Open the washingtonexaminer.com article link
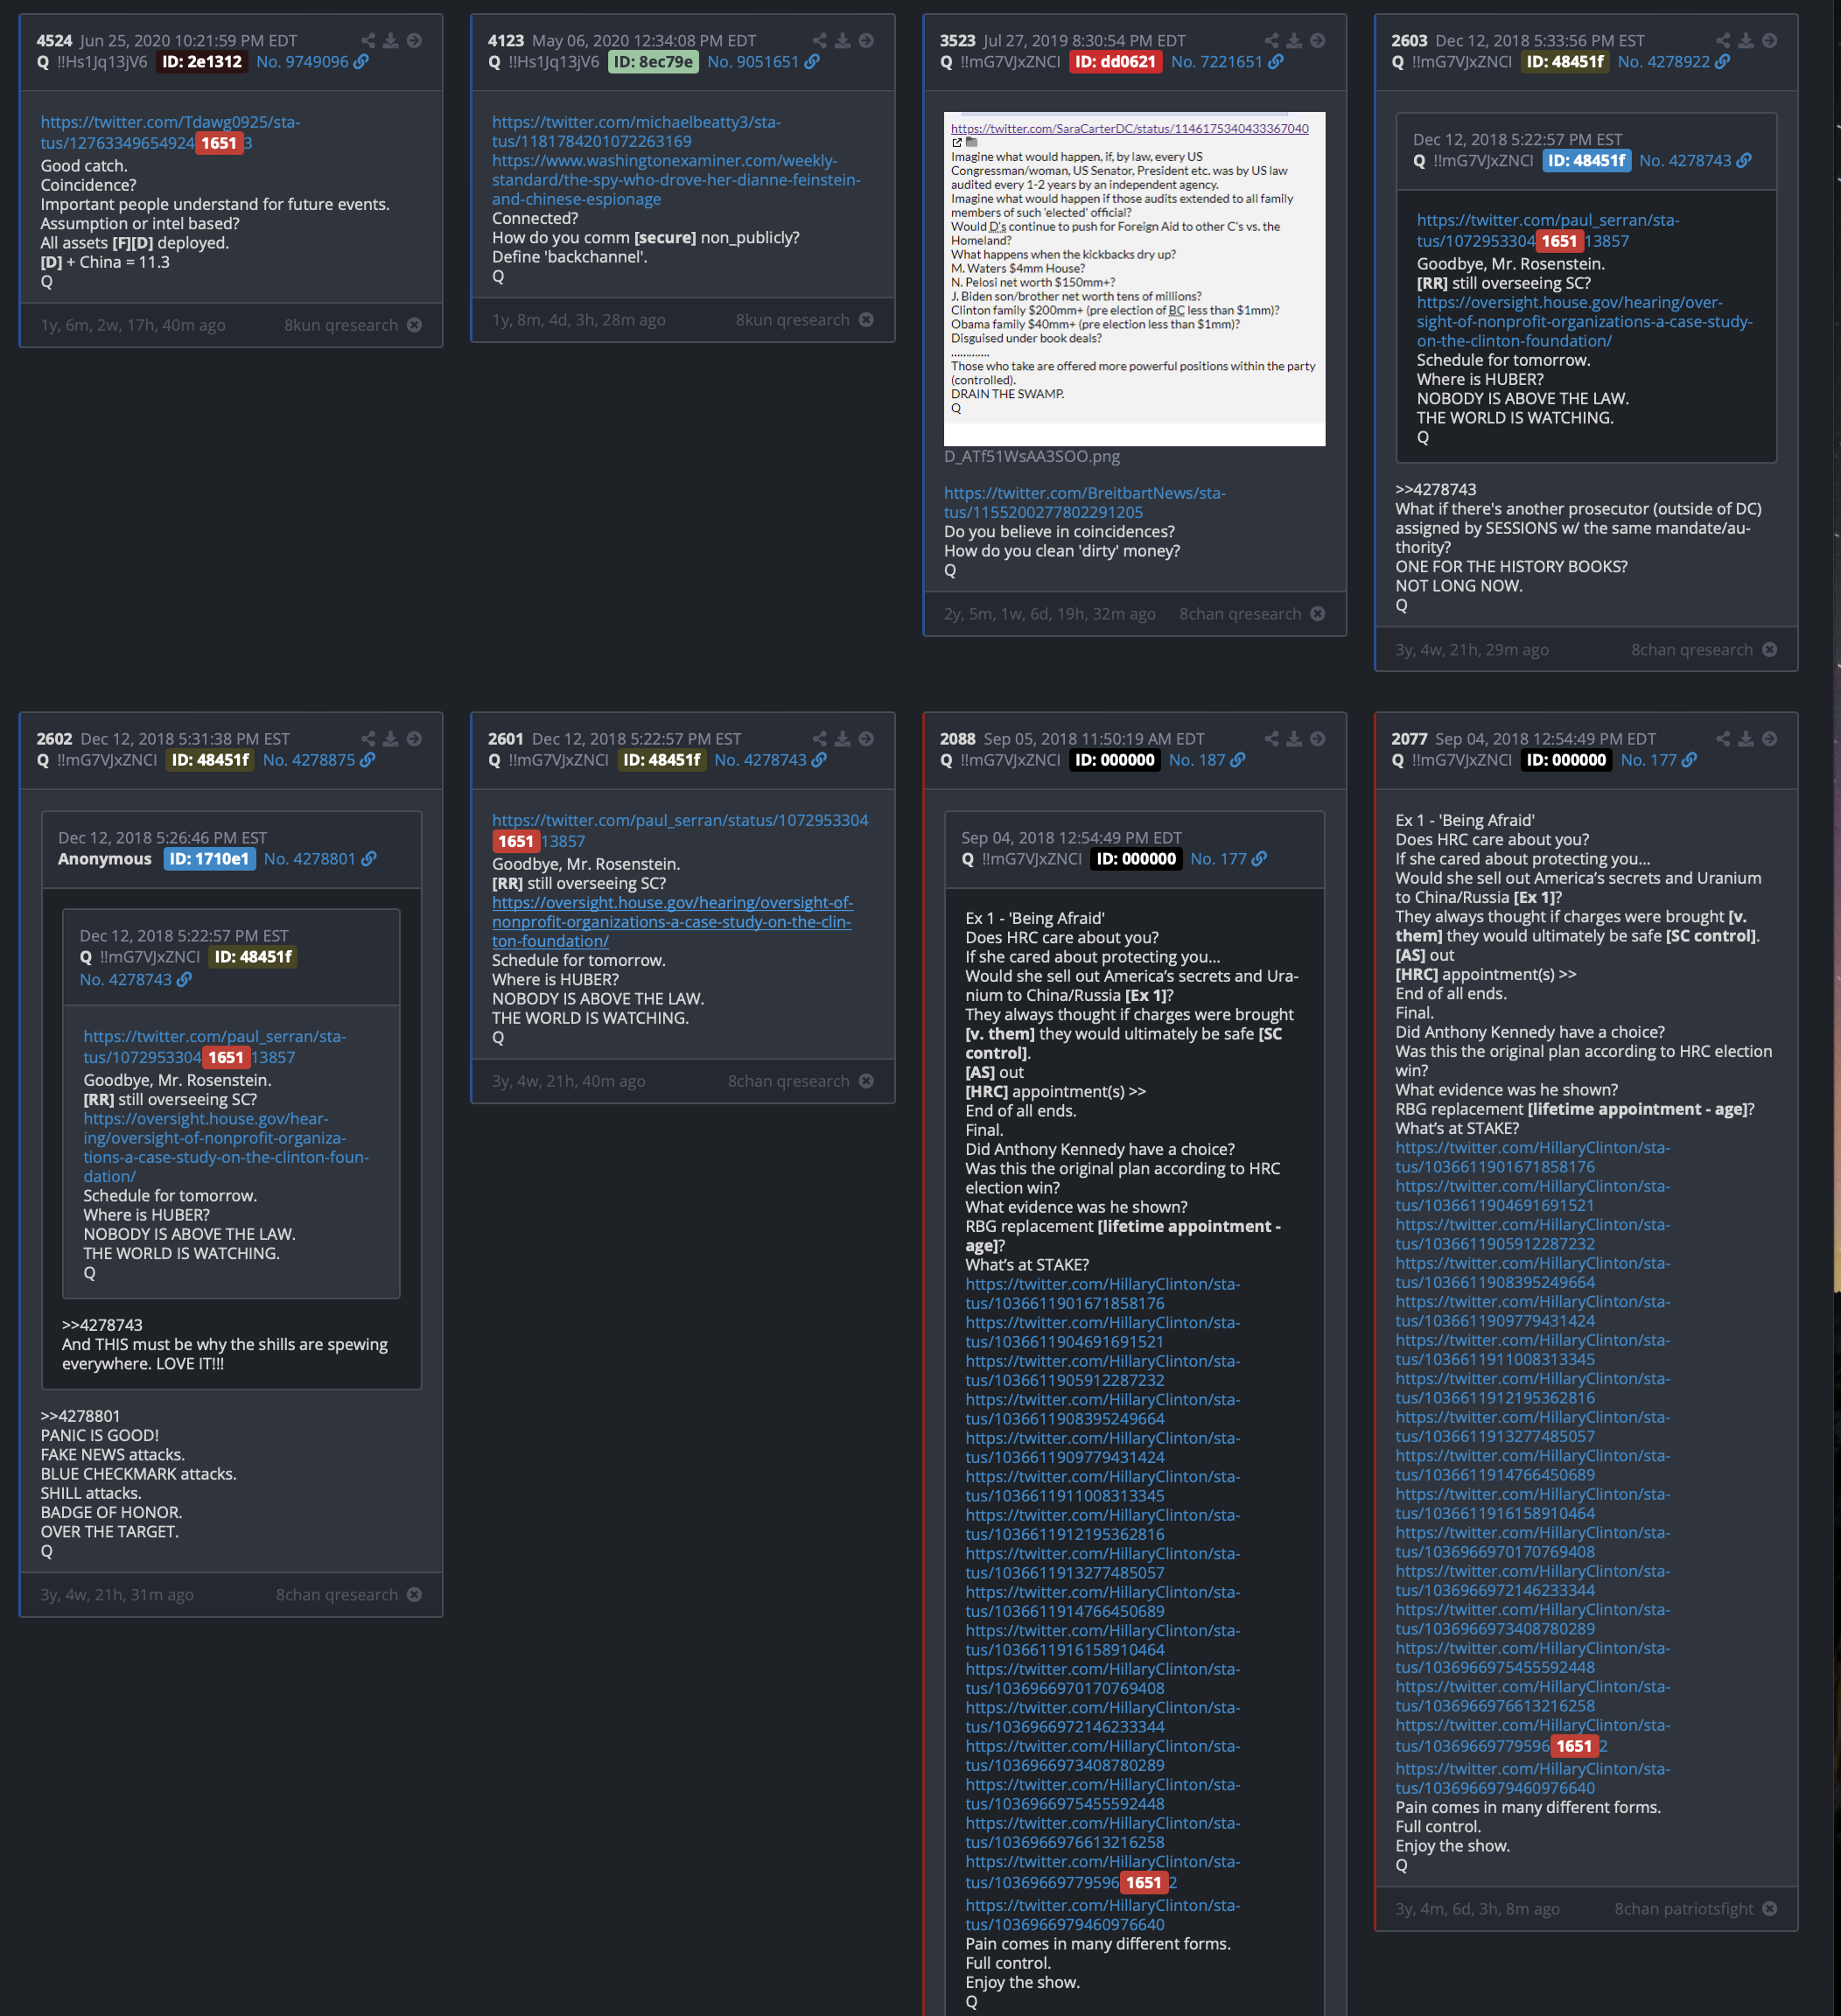Image resolution: width=1841 pixels, height=2016 pixels. (676, 180)
